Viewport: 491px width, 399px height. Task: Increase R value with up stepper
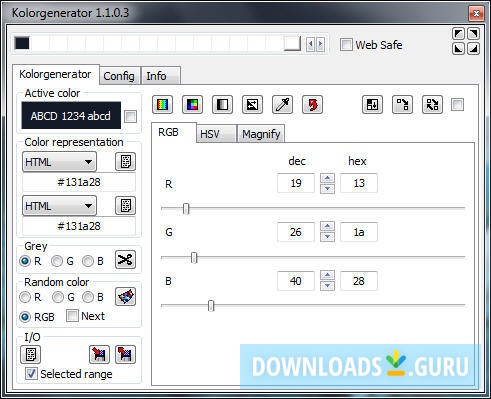click(327, 178)
